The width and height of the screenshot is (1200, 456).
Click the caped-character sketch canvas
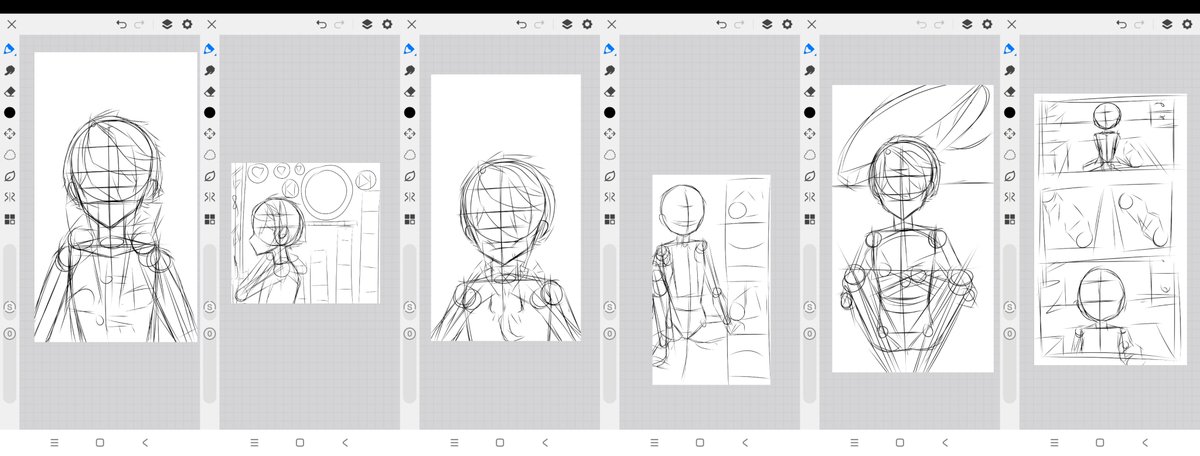115,197
